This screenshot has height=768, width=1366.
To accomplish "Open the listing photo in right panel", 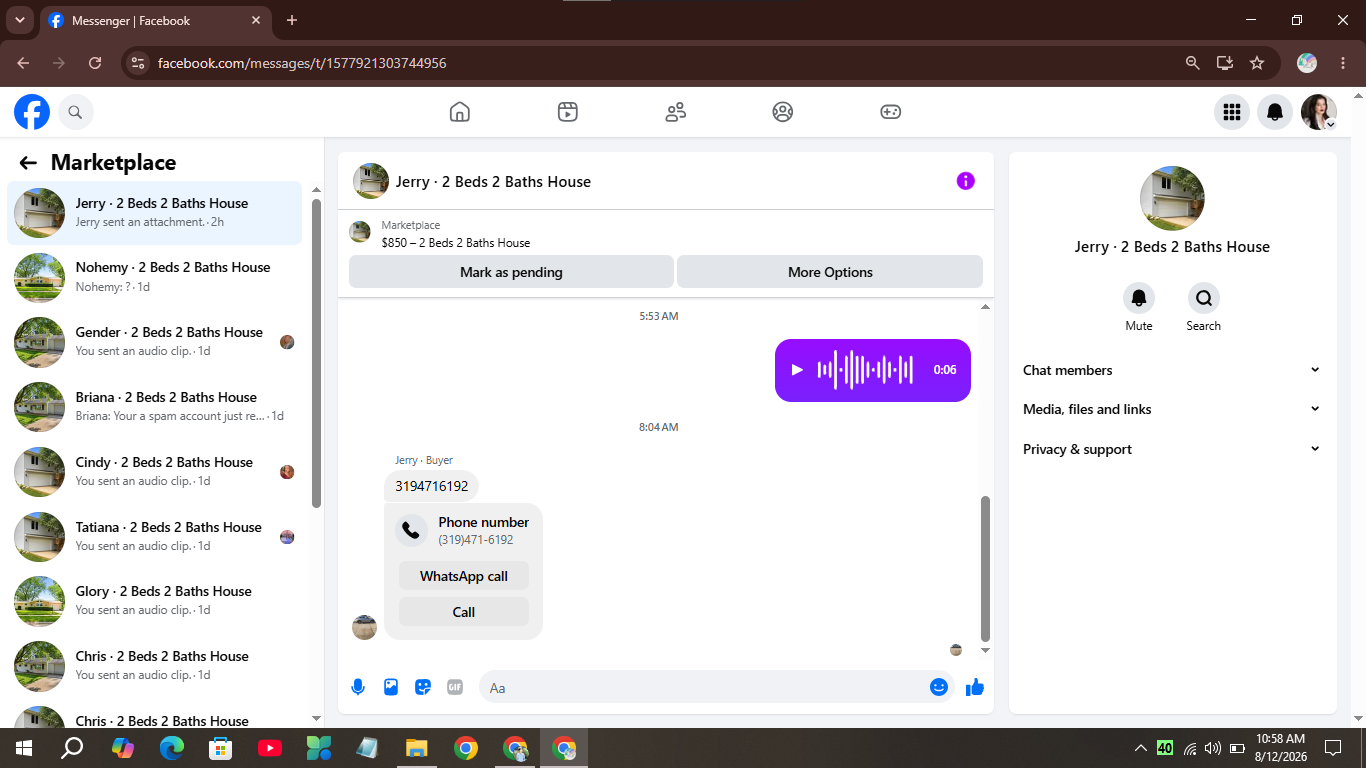I will tap(1172, 198).
